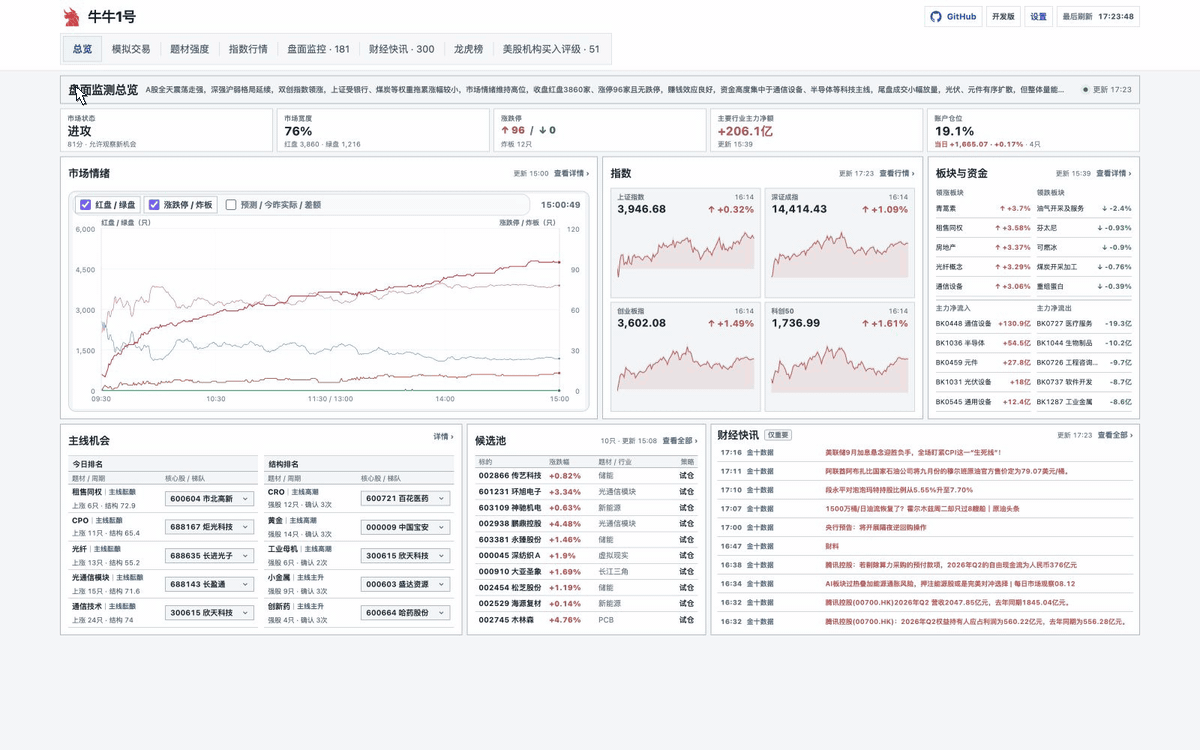Click 查看全部 in 候选池 panel
The height and width of the screenshot is (750, 1200).
click(679, 440)
